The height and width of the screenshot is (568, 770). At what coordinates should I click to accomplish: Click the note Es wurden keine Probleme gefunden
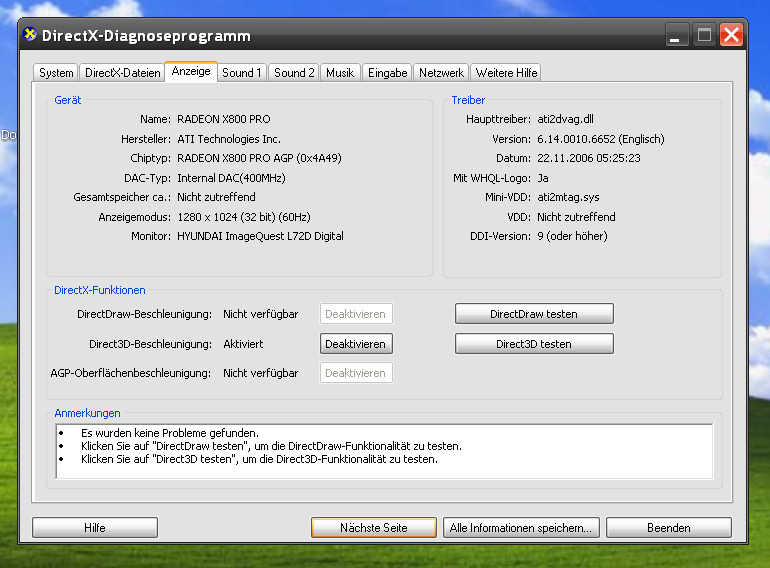coord(170,433)
